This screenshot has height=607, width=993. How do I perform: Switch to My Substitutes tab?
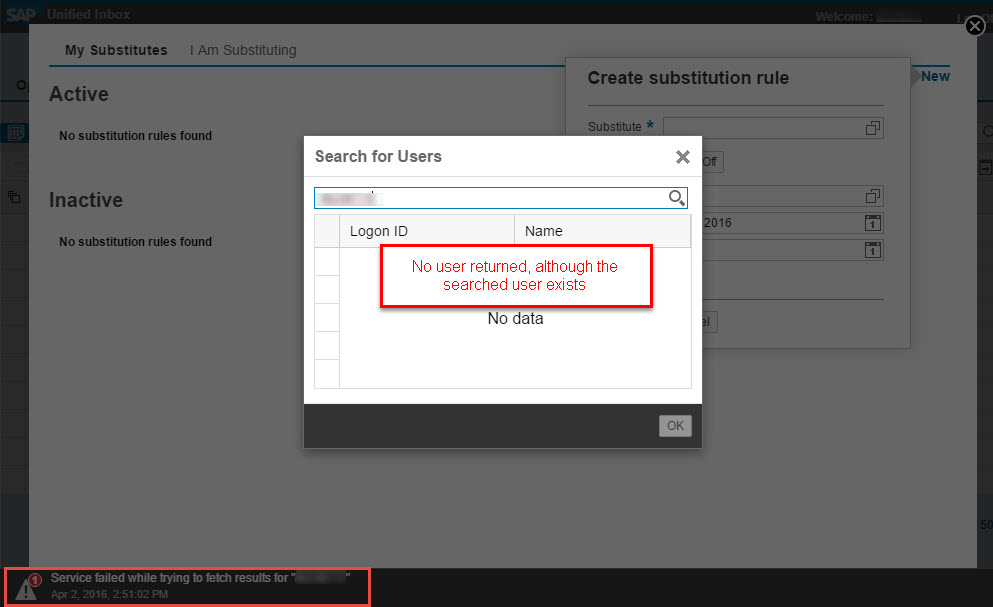116,50
